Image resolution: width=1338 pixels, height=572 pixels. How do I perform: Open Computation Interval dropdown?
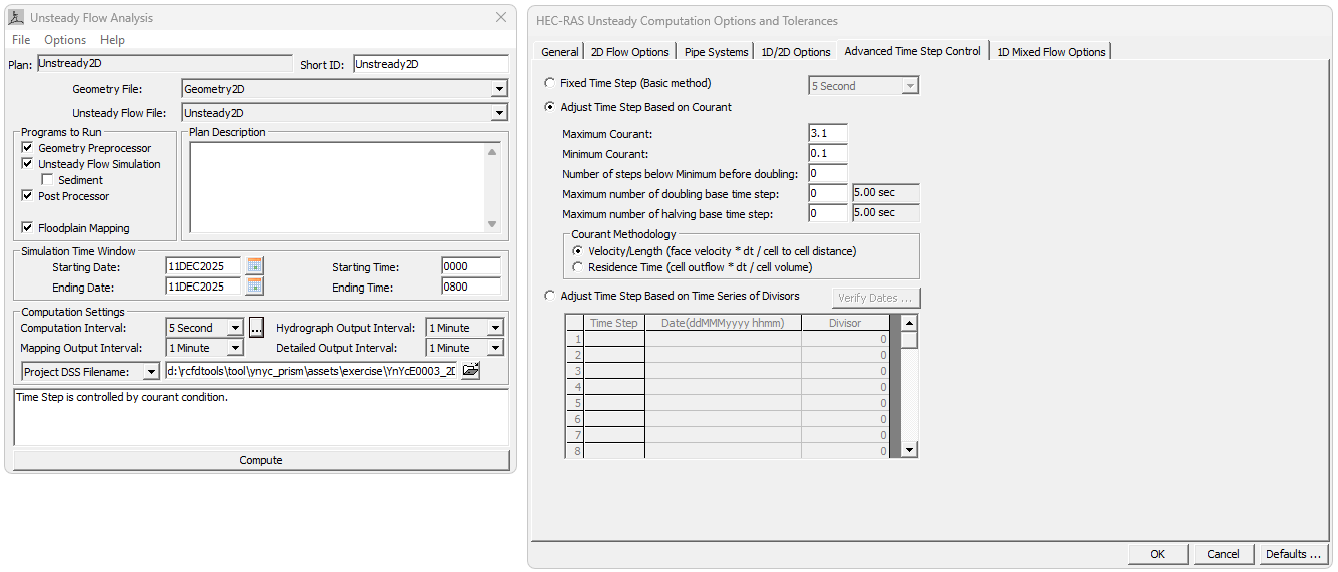coord(235,328)
